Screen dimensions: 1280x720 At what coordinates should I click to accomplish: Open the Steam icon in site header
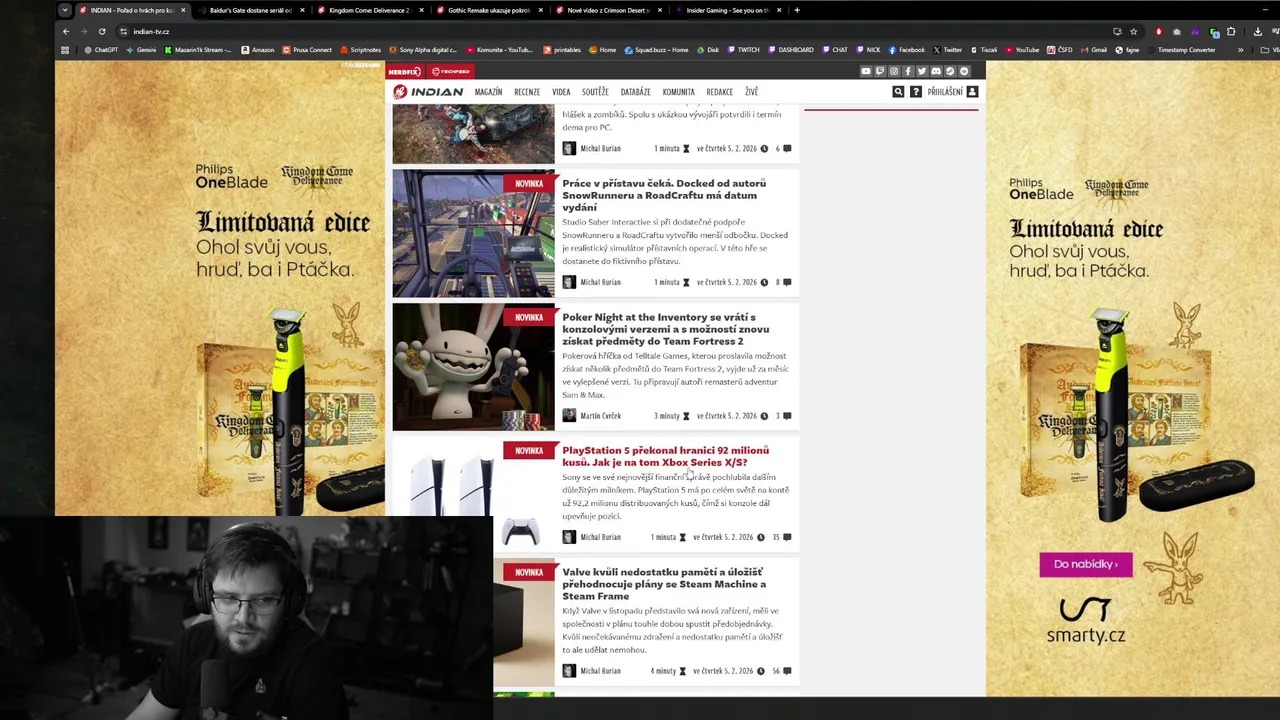(x=950, y=71)
